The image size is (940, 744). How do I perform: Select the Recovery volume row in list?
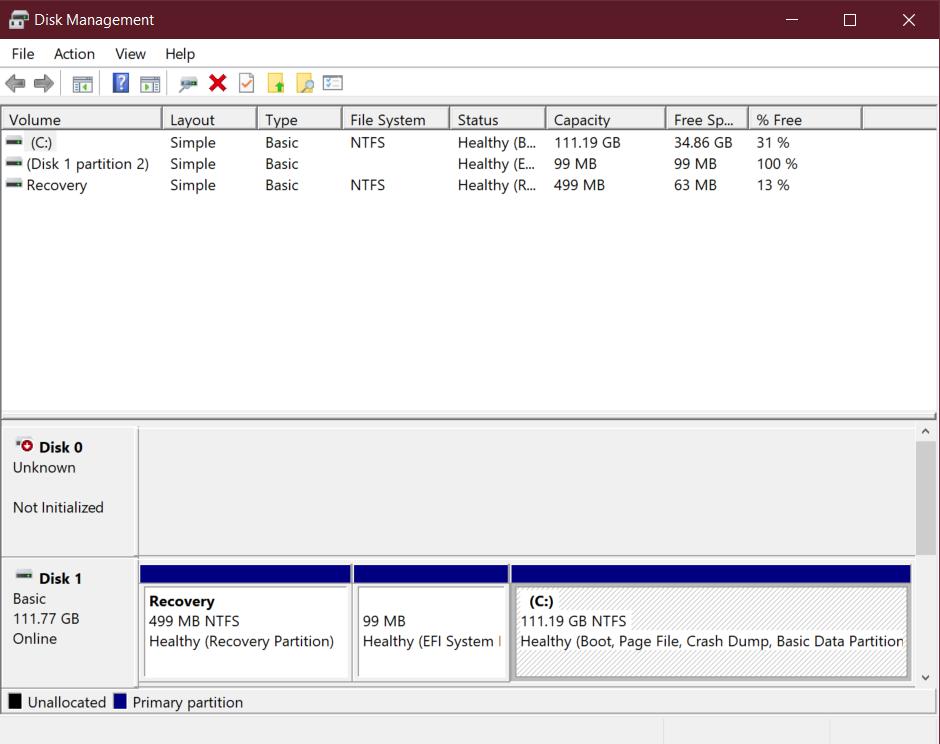[56, 185]
